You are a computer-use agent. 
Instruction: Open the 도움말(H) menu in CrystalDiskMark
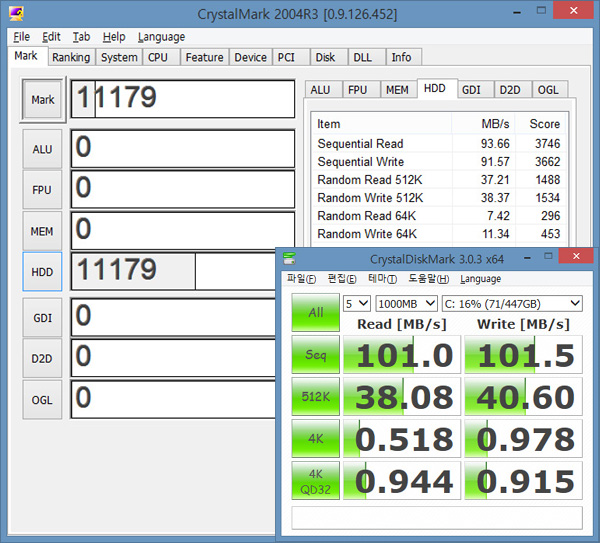click(429, 279)
